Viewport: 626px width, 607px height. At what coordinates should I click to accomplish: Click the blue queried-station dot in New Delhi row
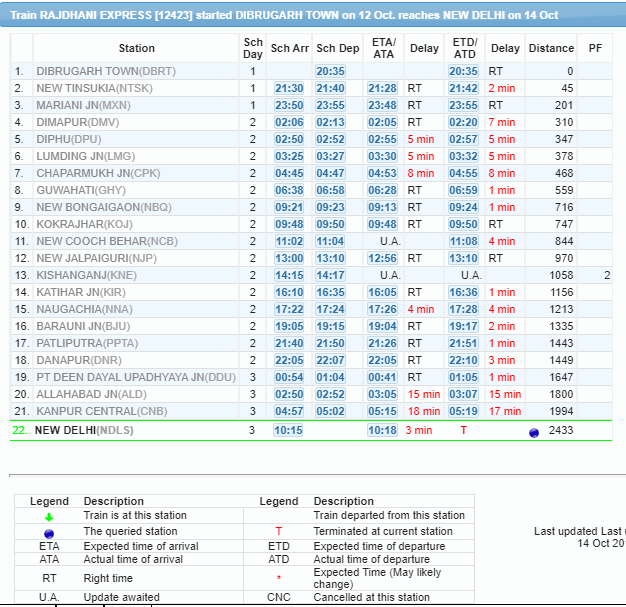point(534,433)
